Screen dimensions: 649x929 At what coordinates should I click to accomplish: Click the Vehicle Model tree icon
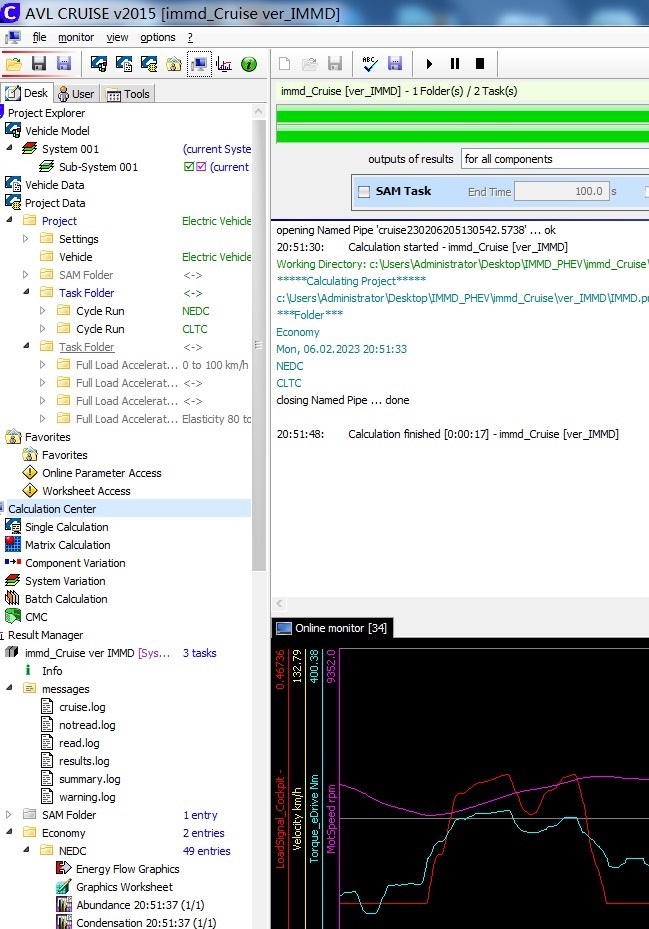pos(13,130)
